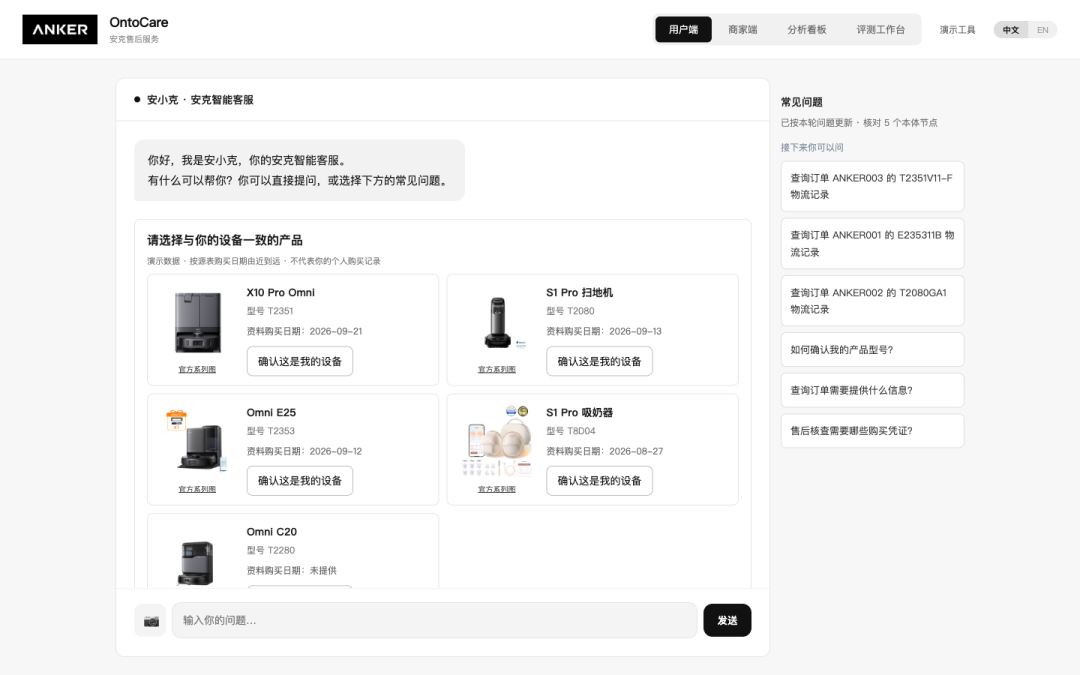The width and height of the screenshot is (1080, 675).
Task: Open S1 Pro 扫地机 product image
Action: pos(497,322)
